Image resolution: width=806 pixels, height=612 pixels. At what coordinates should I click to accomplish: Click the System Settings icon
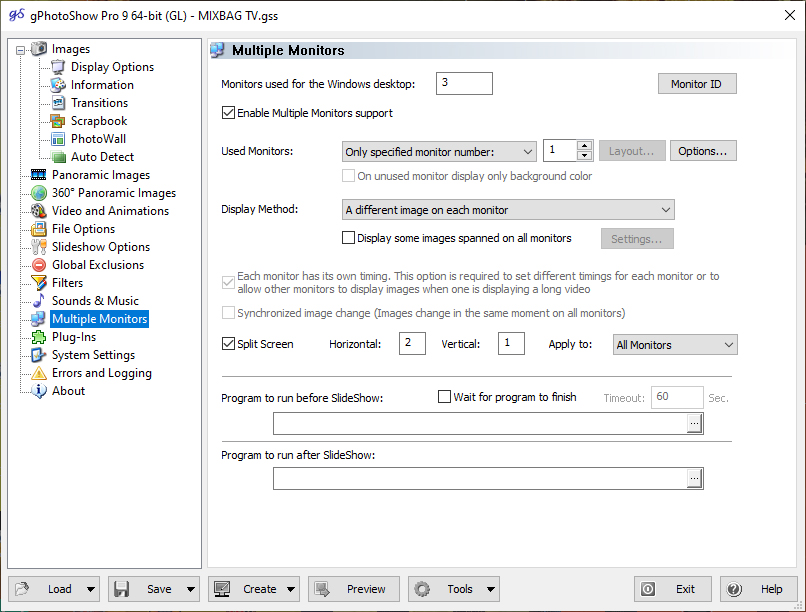pyautogui.click(x=39, y=355)
